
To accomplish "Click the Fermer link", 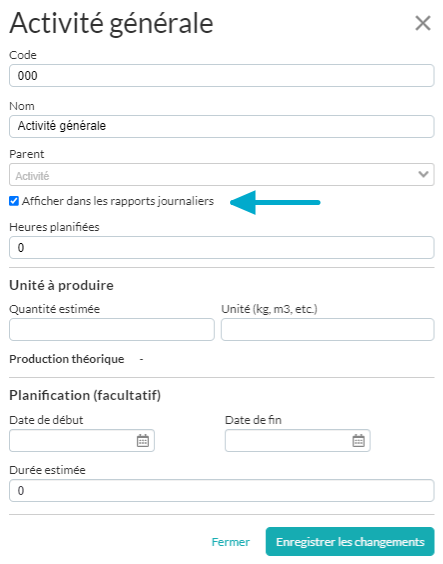I will pos(230,542).
